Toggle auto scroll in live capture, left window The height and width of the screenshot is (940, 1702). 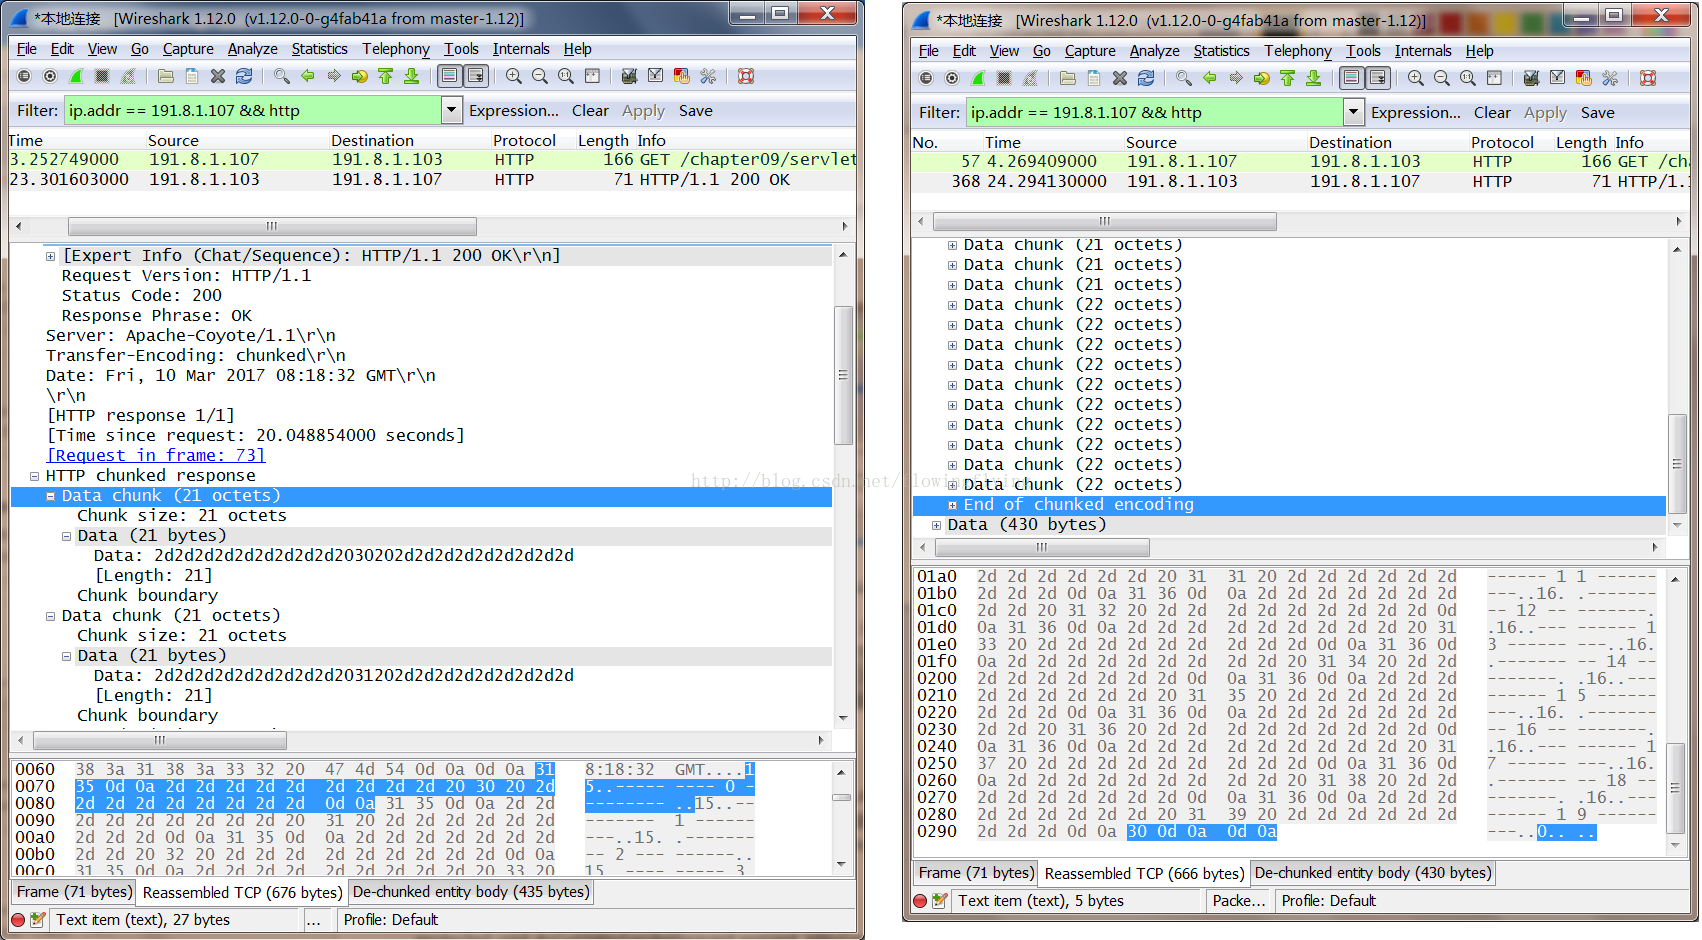[x=476, y=76]
